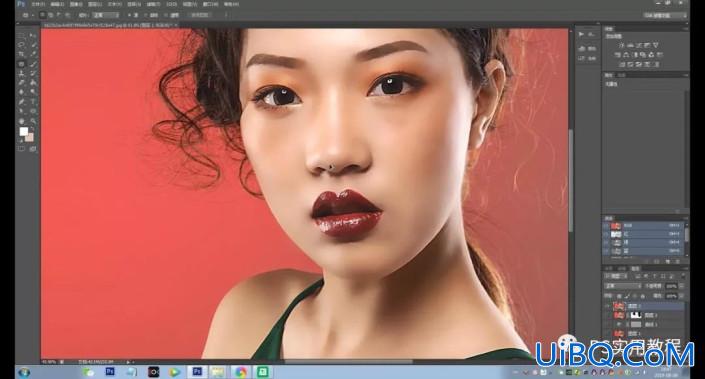This screenshot has width=705, height=379.
Task: Set the background color swatch
Action: pyautogui.click(x=29, y=137)
